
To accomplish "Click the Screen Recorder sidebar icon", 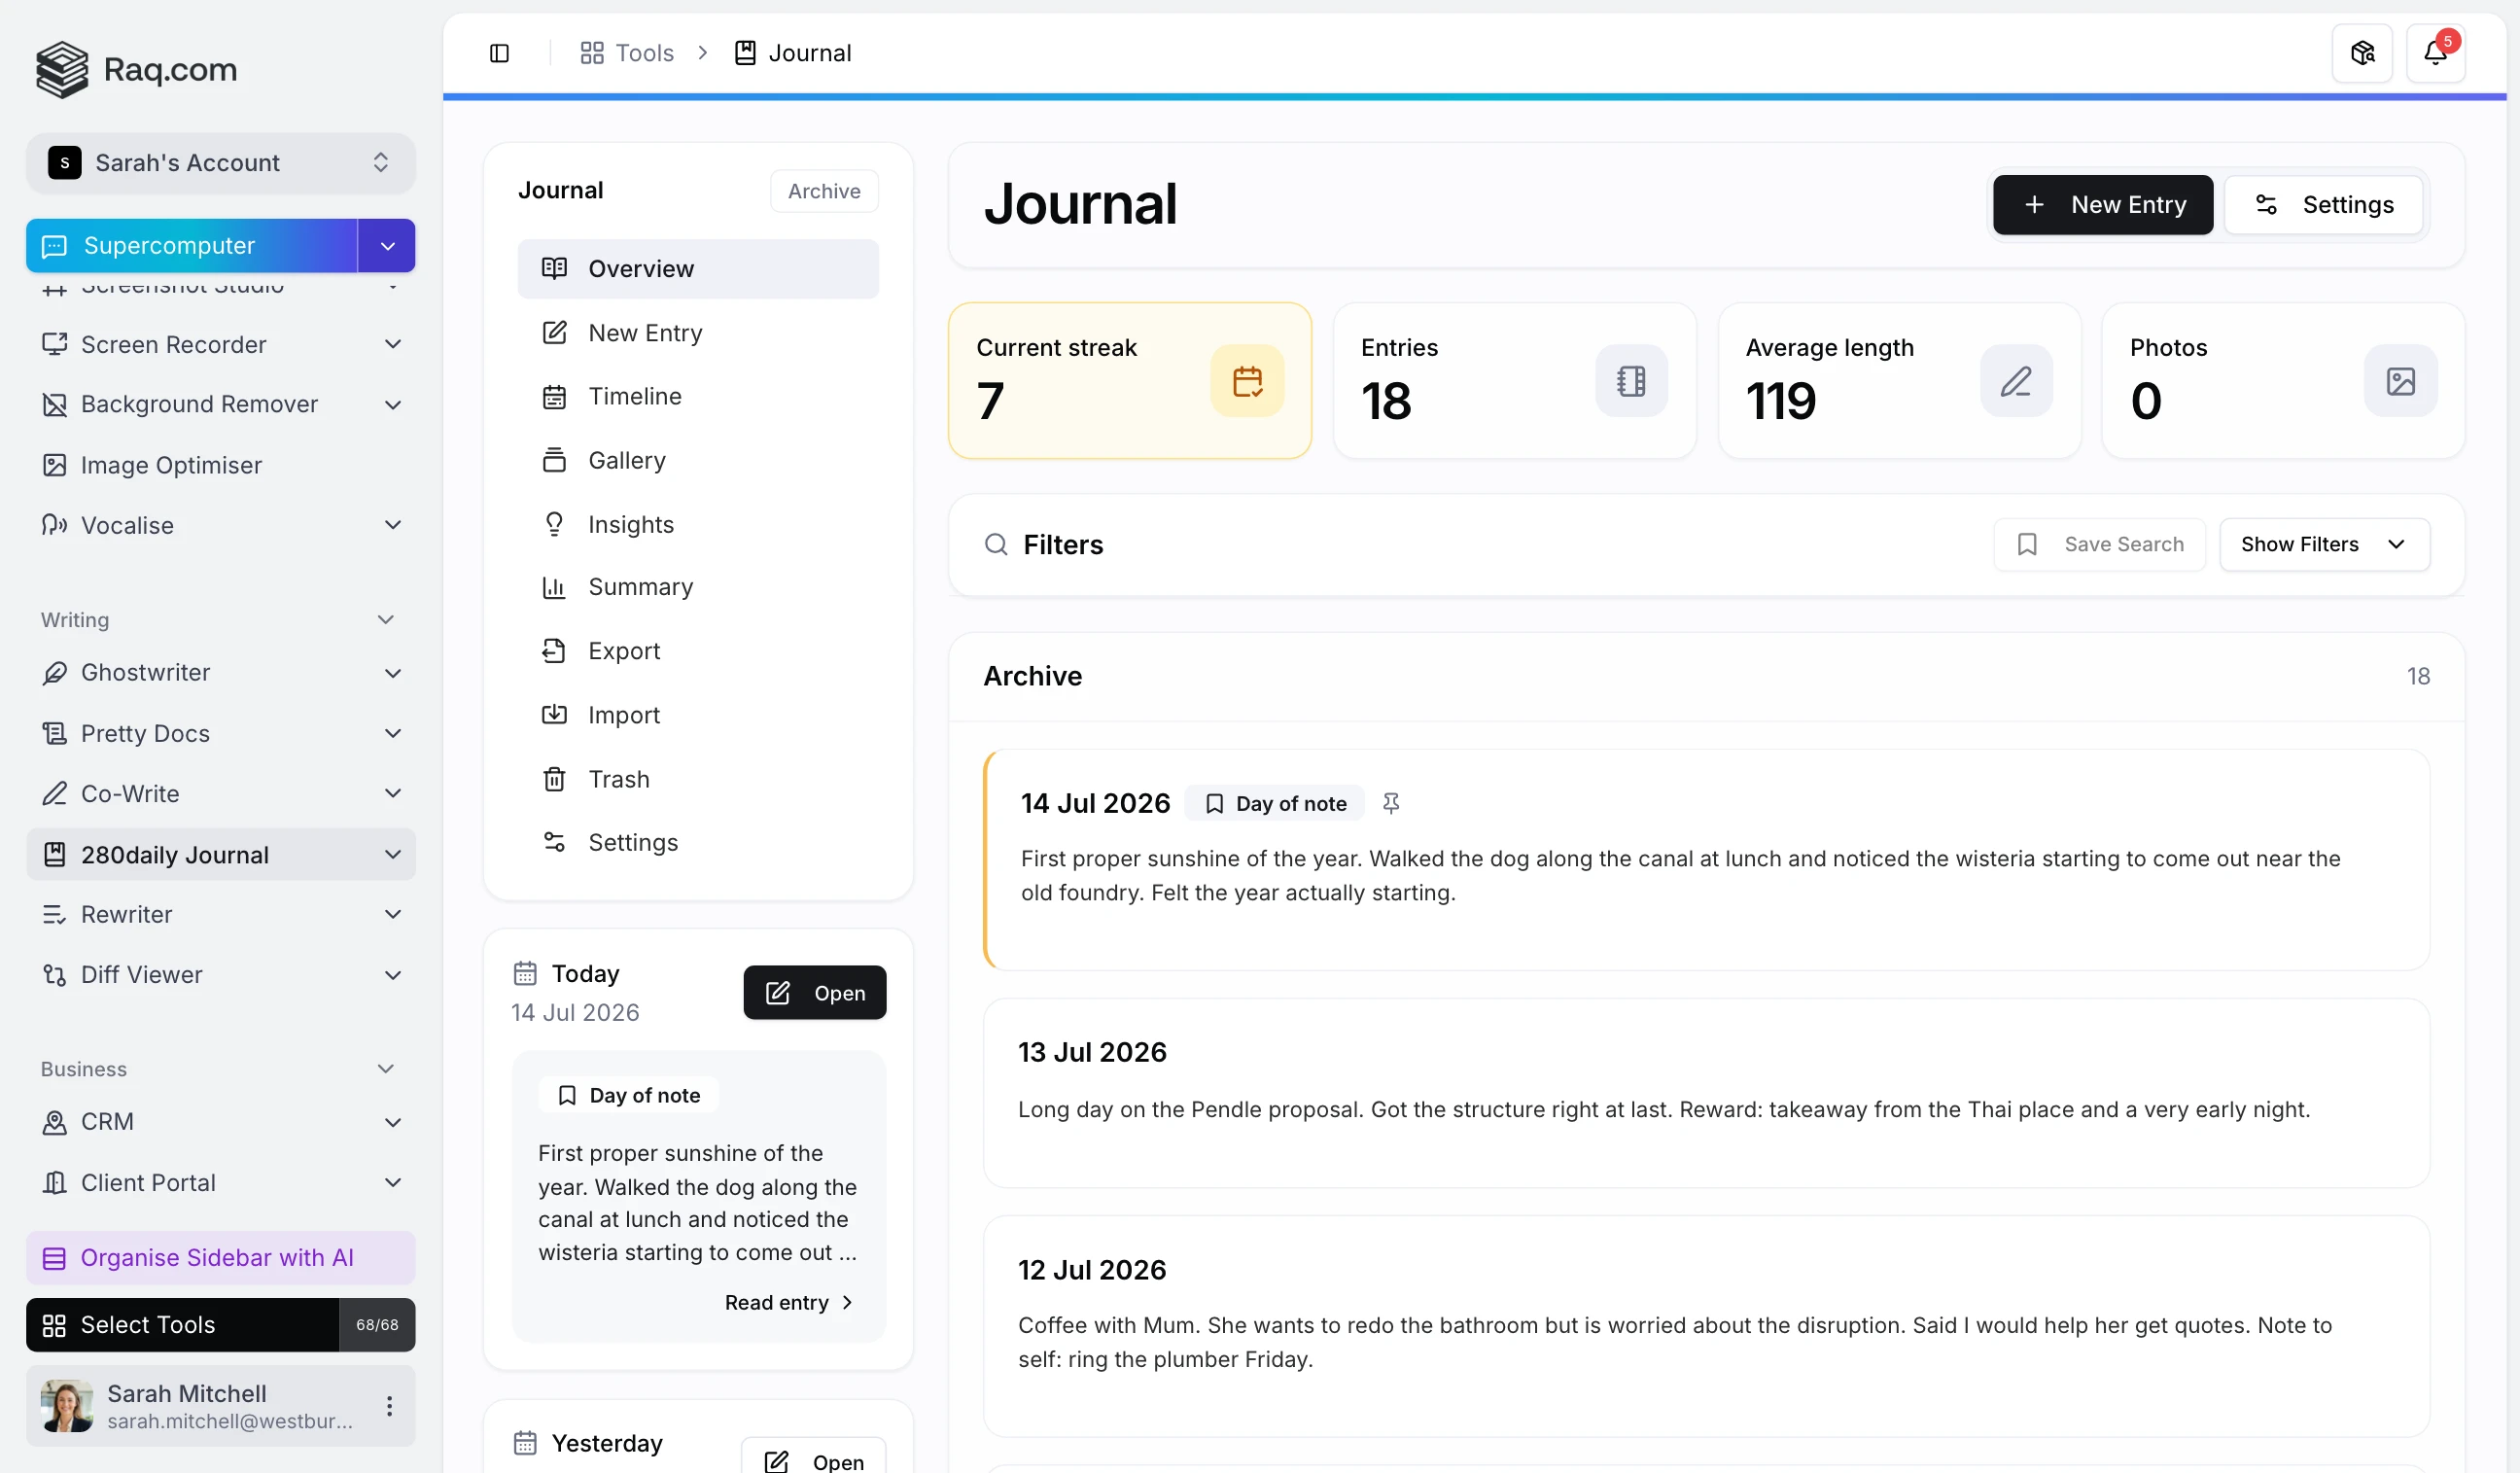I will [x=54, y=344].
